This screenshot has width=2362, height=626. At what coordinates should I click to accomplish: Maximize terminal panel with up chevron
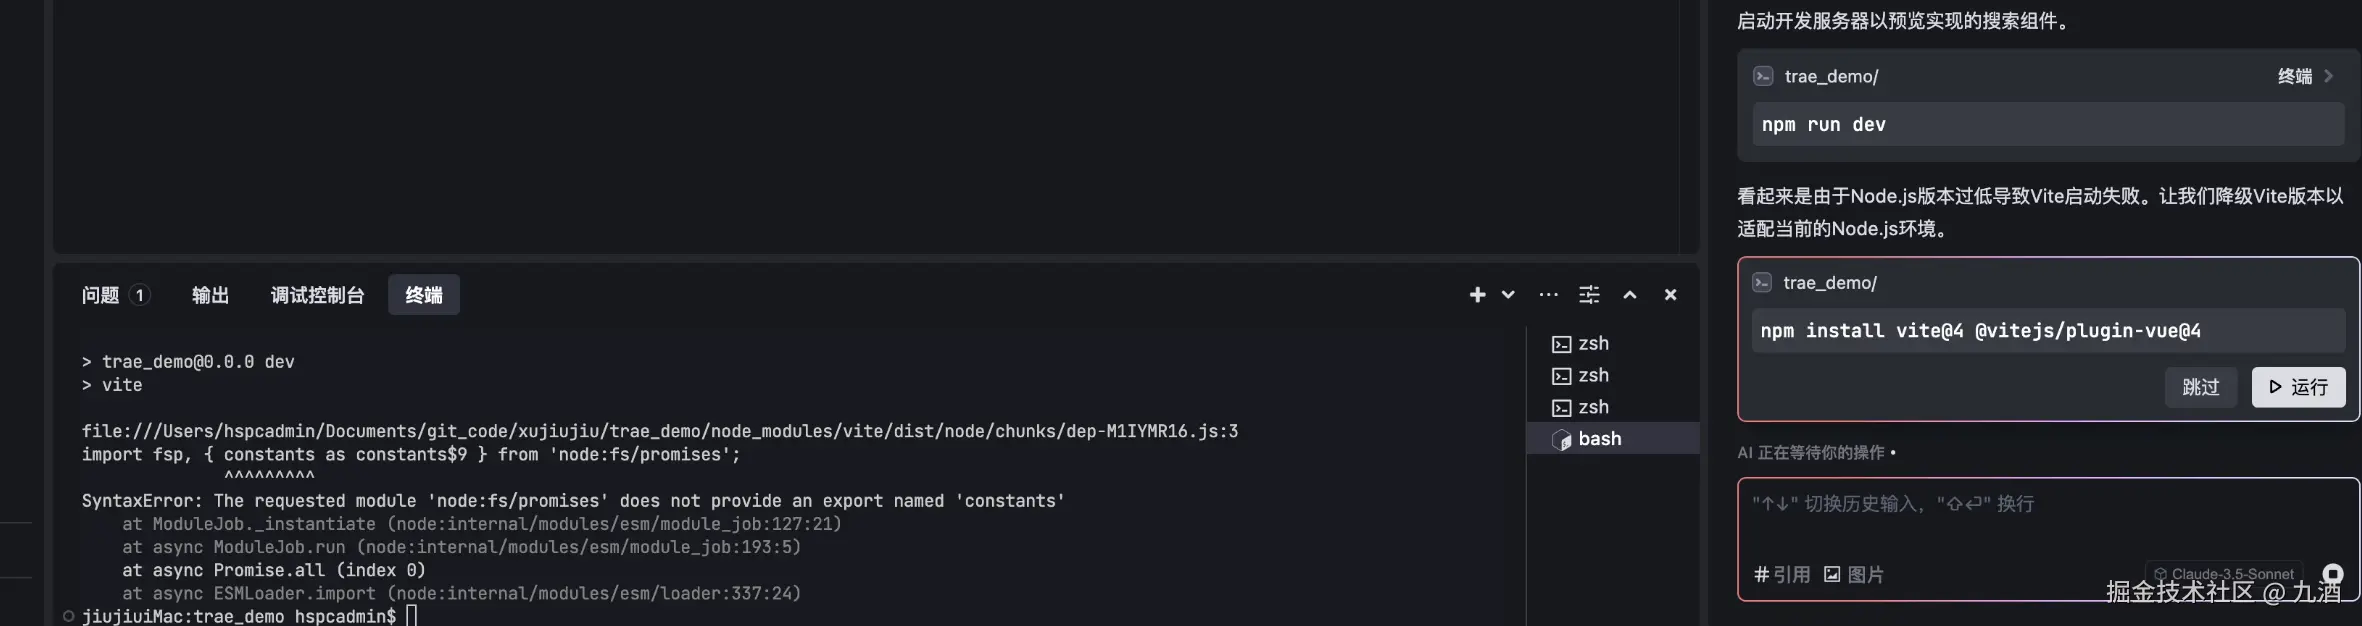pyautogui.click(x=1630, y=295)
